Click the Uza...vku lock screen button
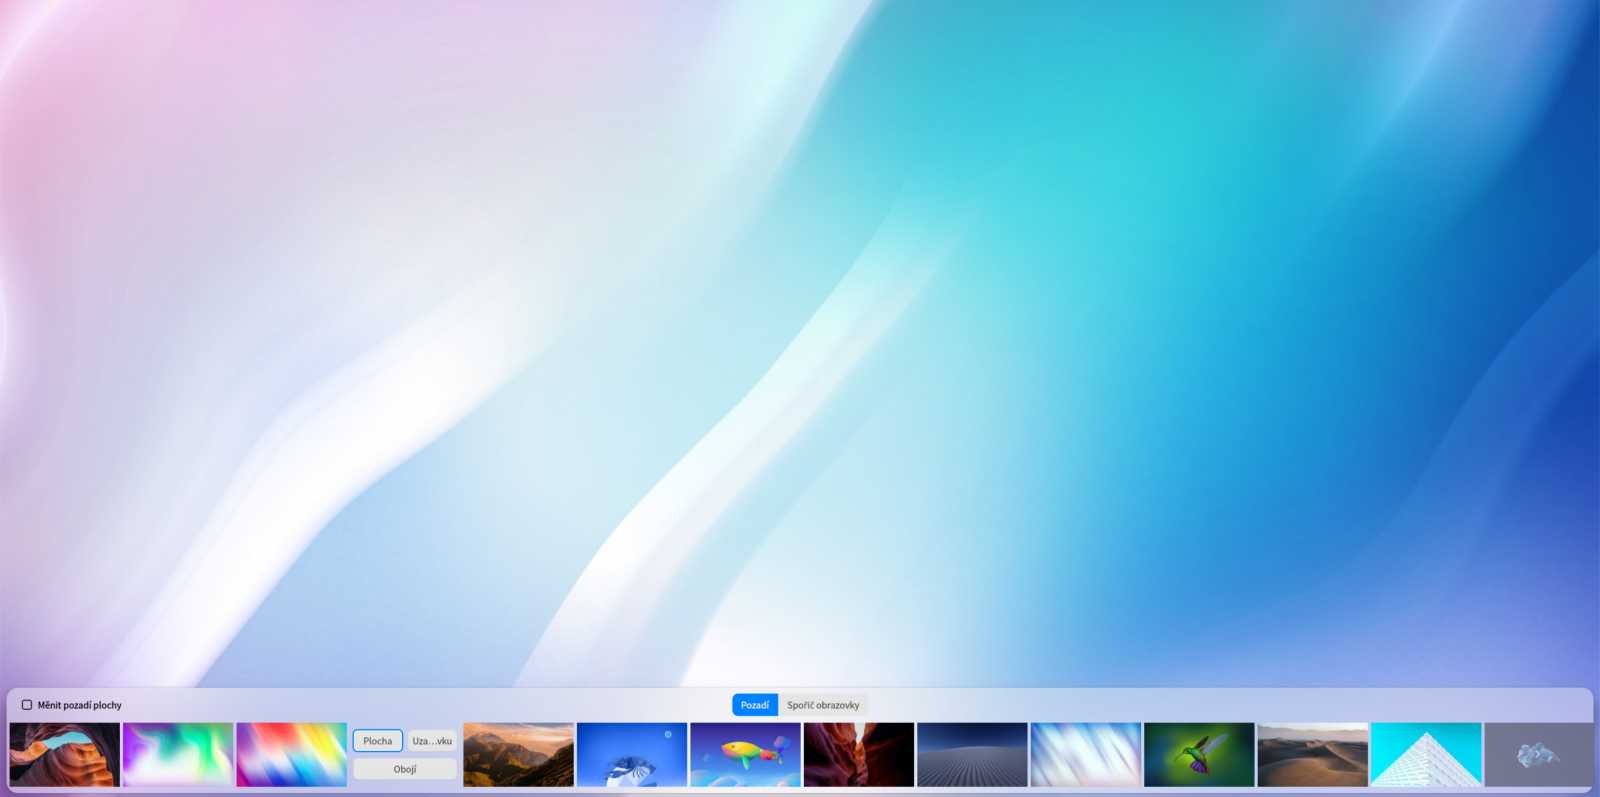This screenshot has width=1600, height=797. click(x=432, y=741)
